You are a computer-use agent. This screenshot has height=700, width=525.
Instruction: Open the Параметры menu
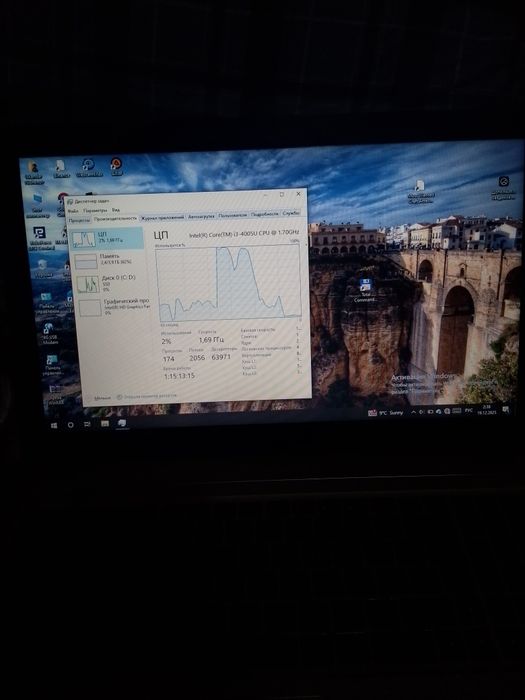coord(95,210)
